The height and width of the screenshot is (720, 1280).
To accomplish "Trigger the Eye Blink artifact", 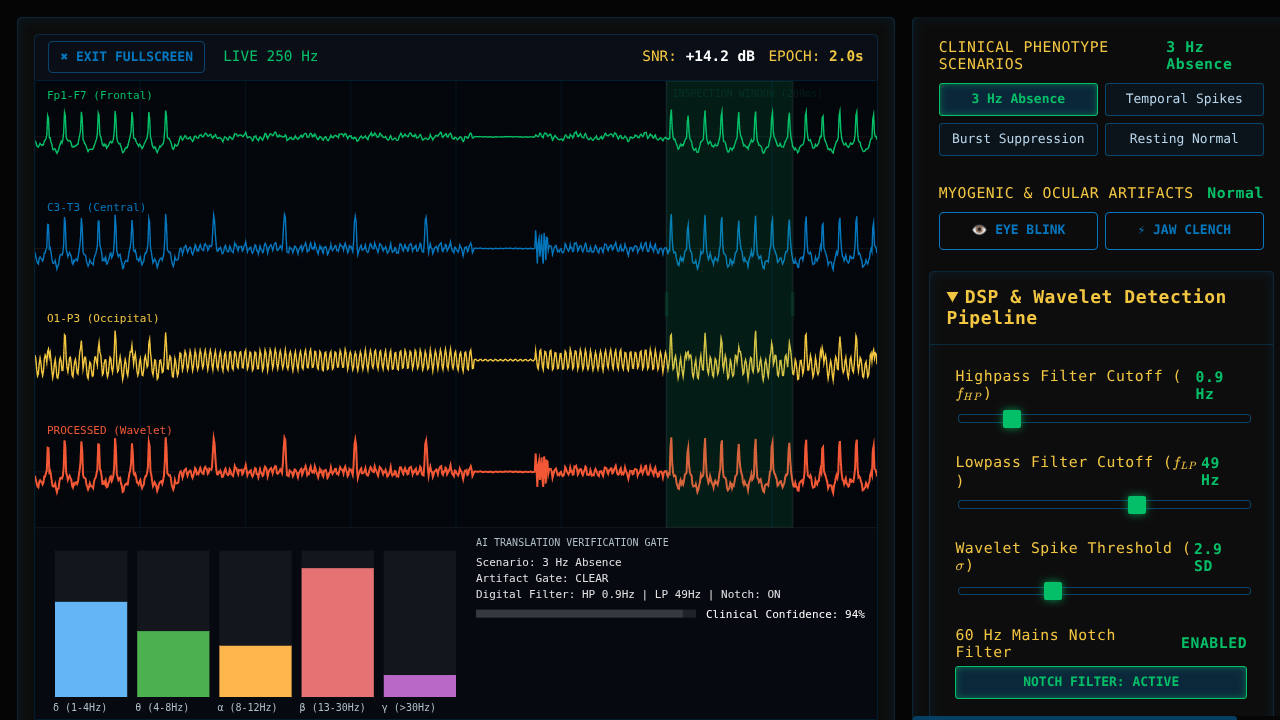I will click(x=1018, y=230).
